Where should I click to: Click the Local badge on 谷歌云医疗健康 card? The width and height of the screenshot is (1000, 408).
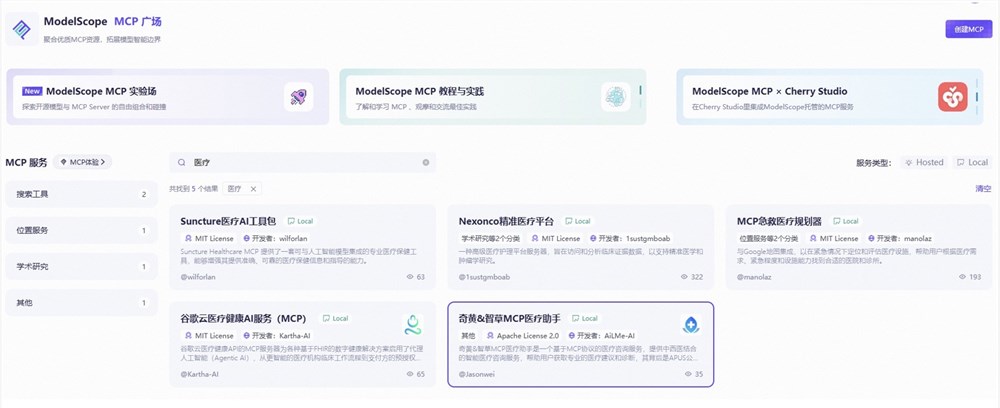(335, 318)
